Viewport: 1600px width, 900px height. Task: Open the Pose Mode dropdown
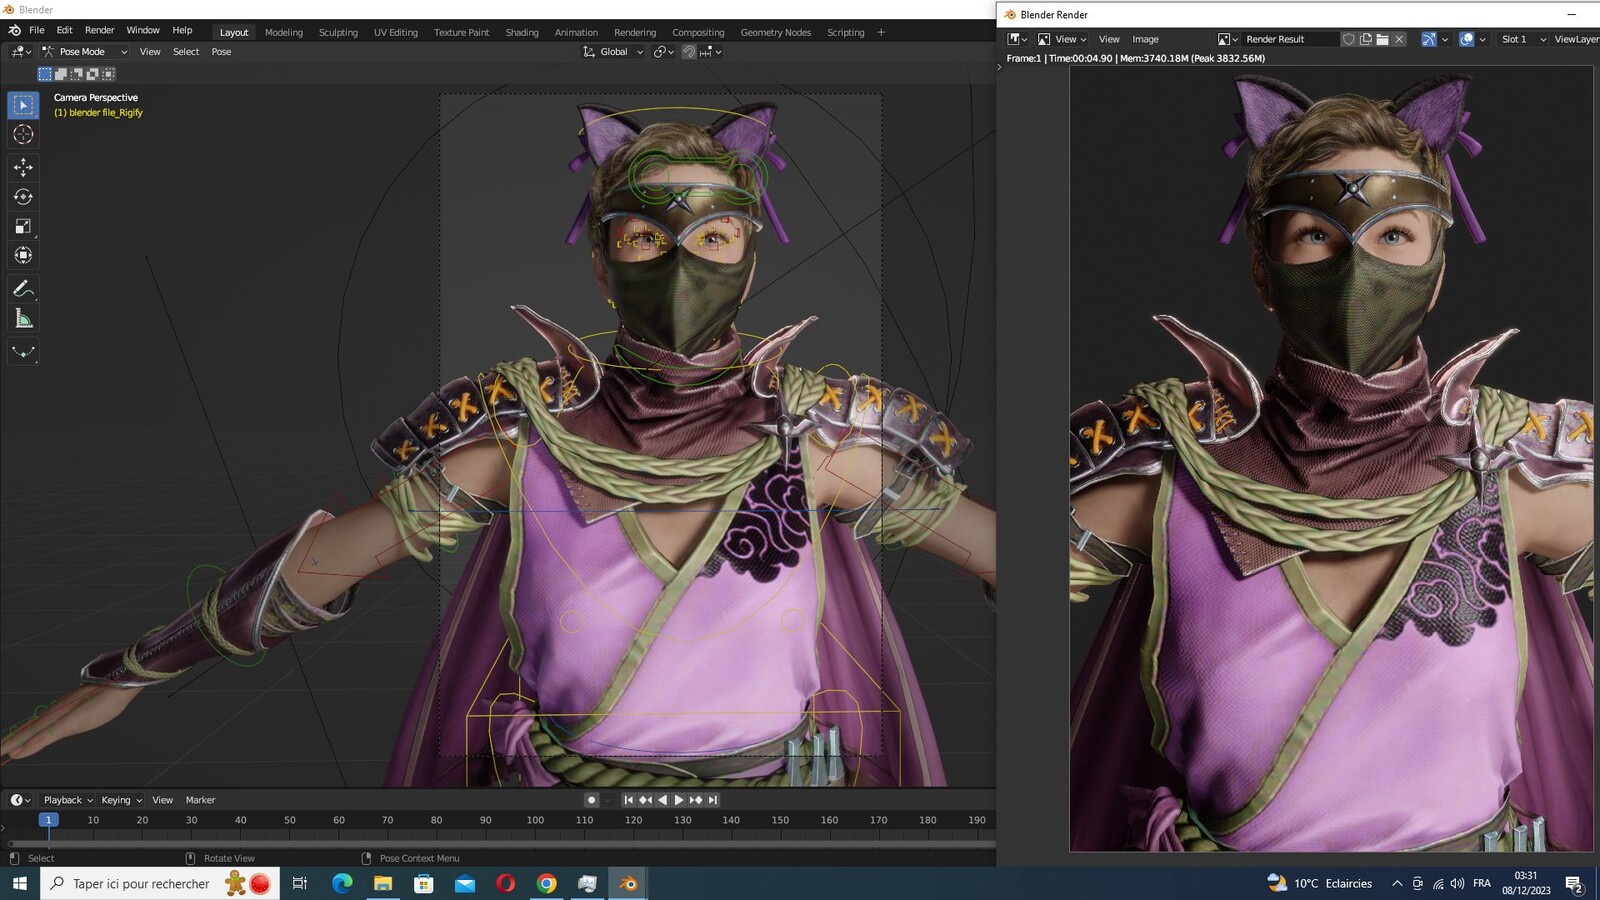tap(84, 52)
